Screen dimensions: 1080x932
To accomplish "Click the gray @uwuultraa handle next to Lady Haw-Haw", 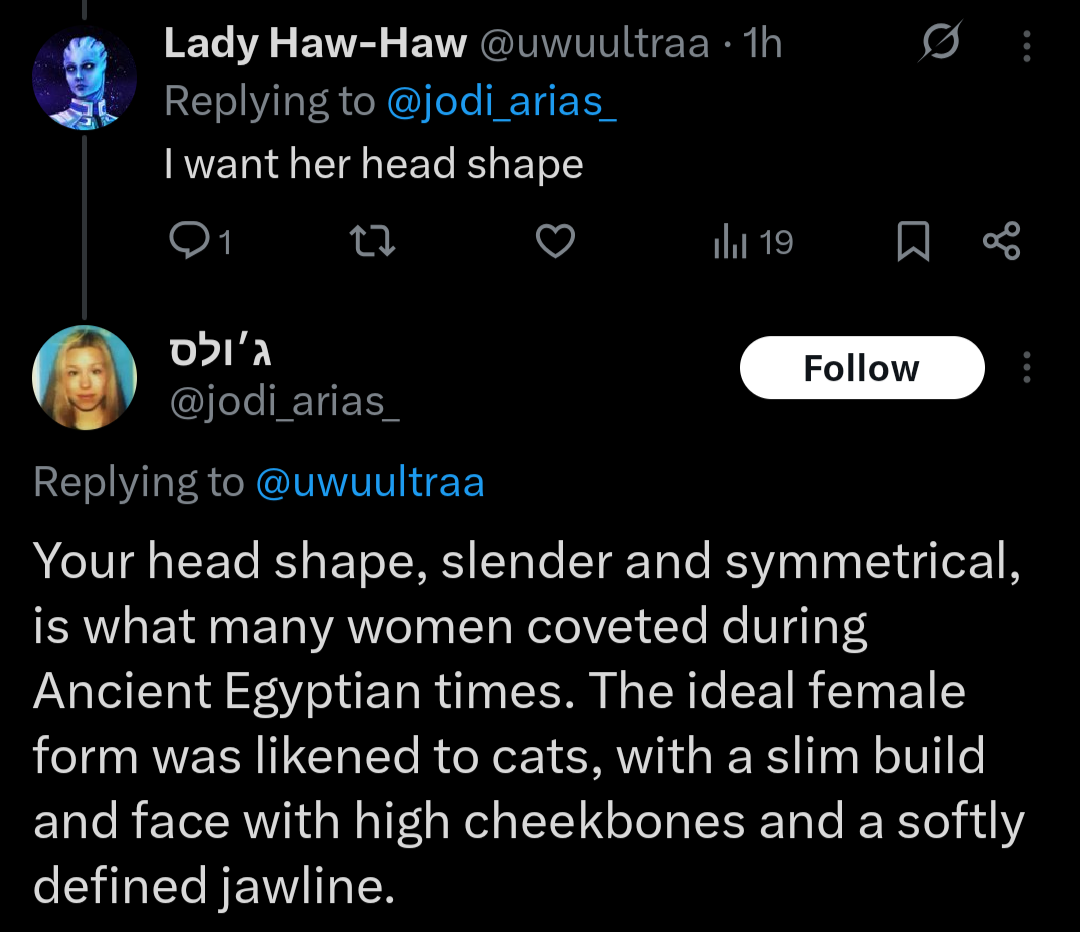I will coord(595,44).
